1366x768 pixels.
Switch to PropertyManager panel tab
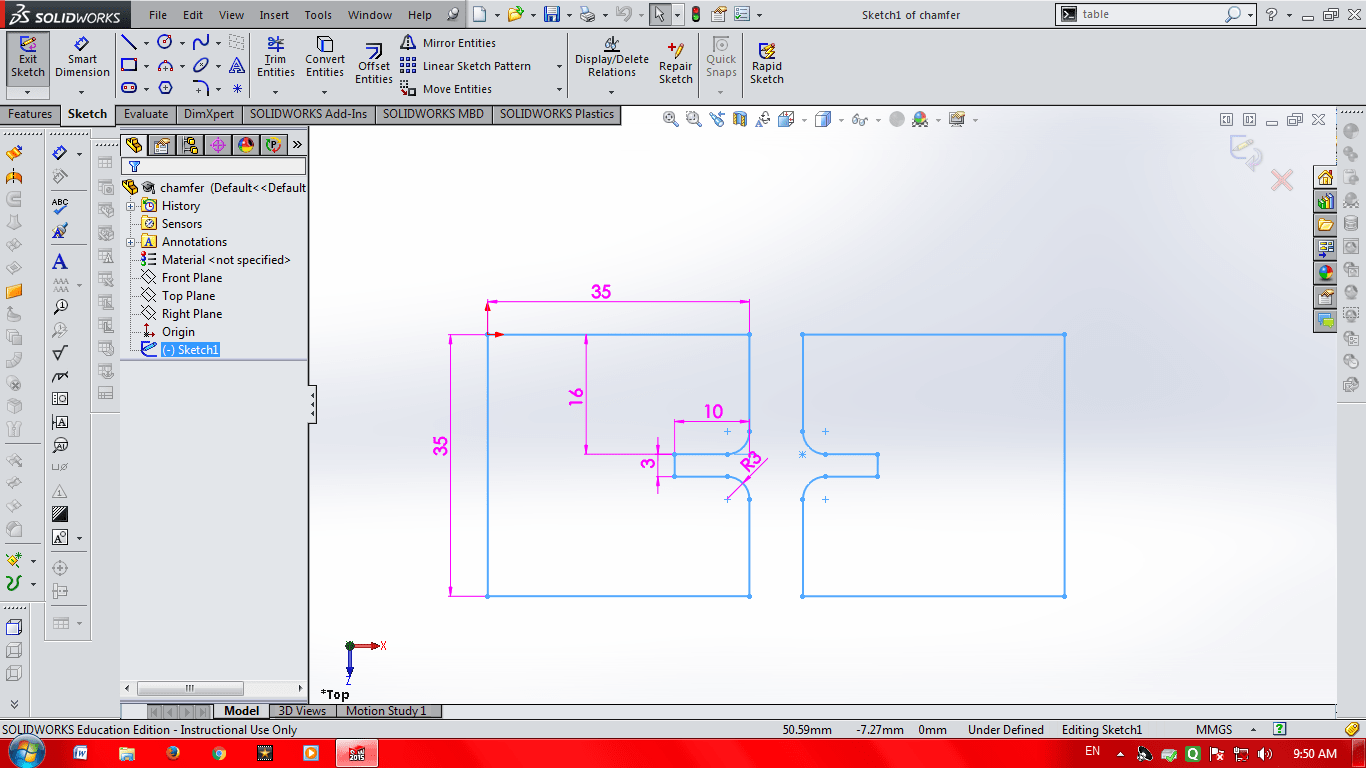tap(162, 145)
